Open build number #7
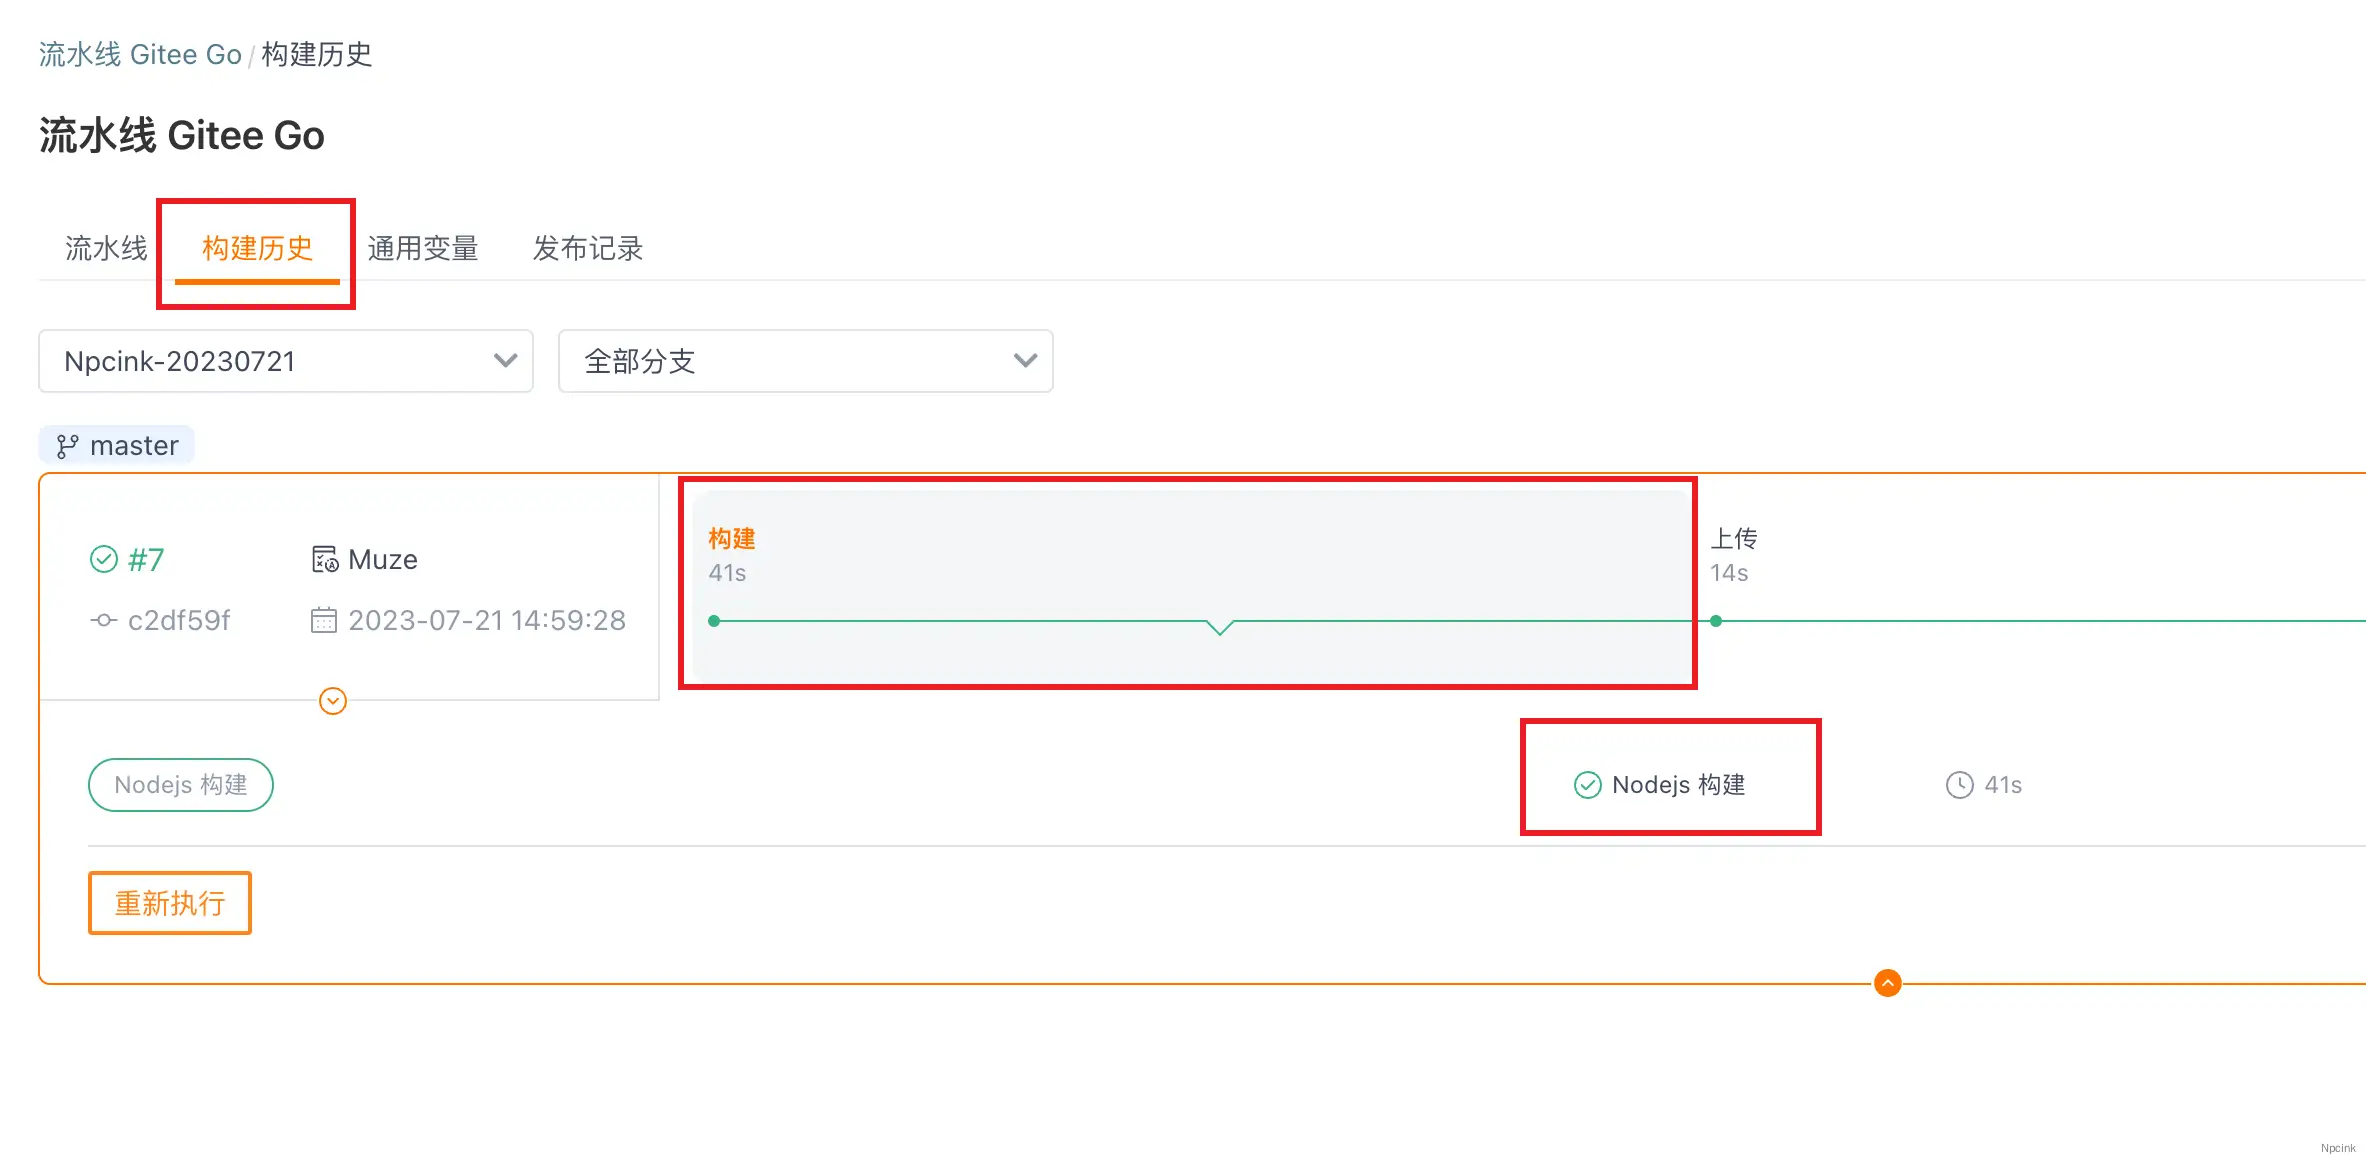Viewport: 2366px width, 1164px height. point(146,559)
